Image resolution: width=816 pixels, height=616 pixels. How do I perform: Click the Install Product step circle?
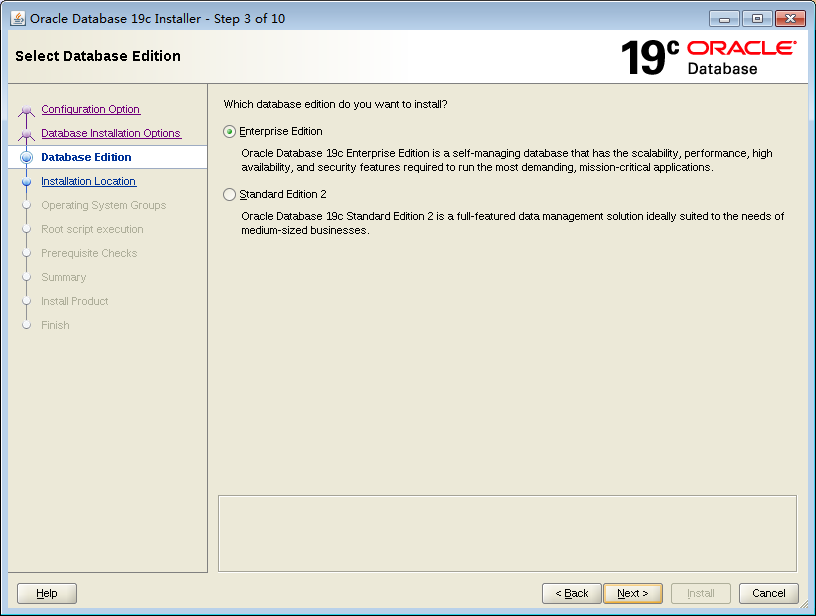tap(26, 301)
